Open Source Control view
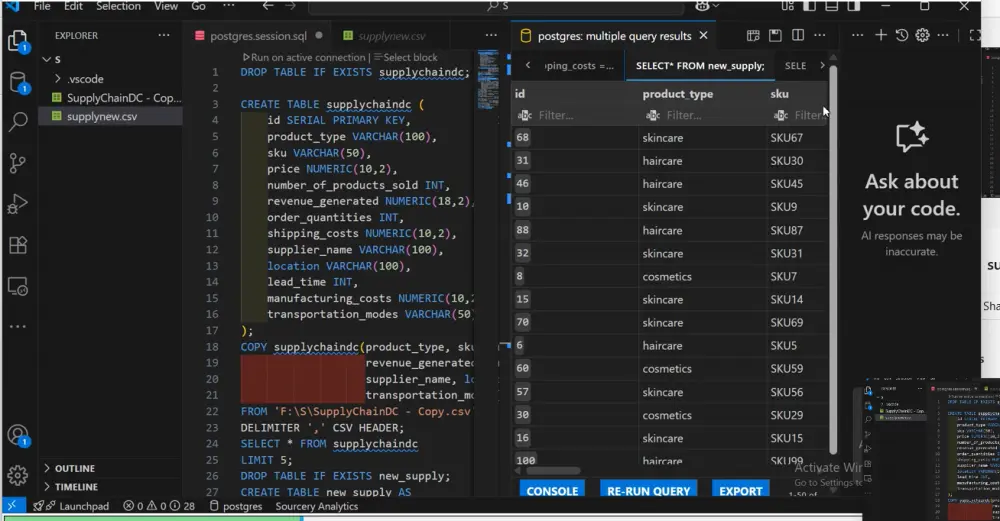This screenshot has width=1000, height=521. click(17, 164)
